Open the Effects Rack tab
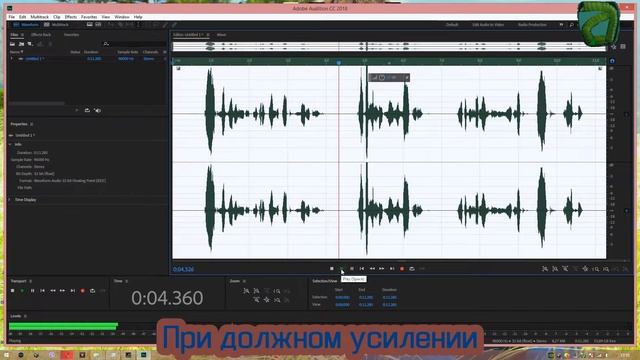The image size is (640, 360). pyautogui.click(x=41, y=35)
